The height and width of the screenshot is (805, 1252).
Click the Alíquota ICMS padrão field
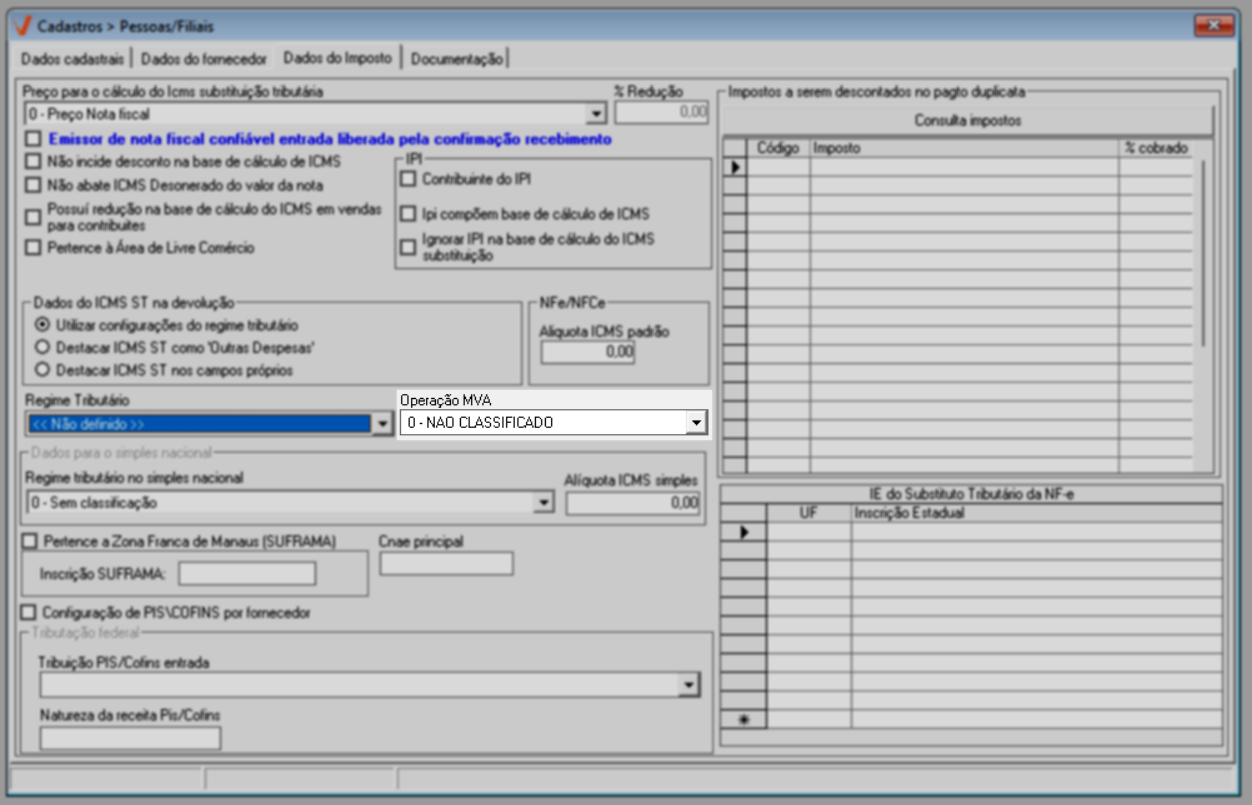(x=588, y=352)
